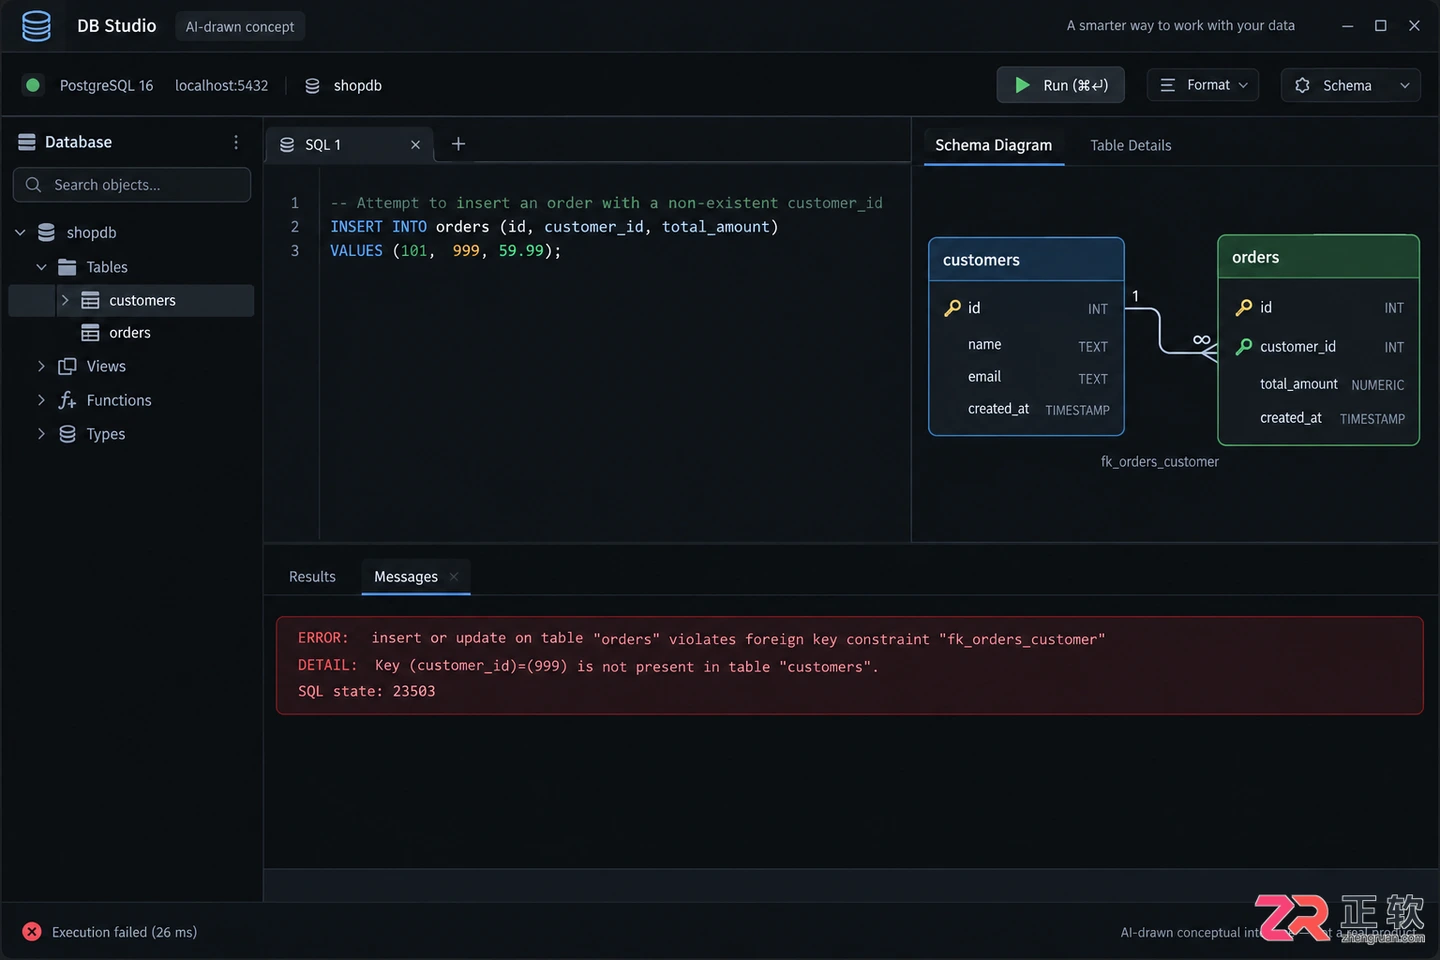The image size is (1440, 960).
Task: Collapse the Tables folder
Action: pos(41,267)
